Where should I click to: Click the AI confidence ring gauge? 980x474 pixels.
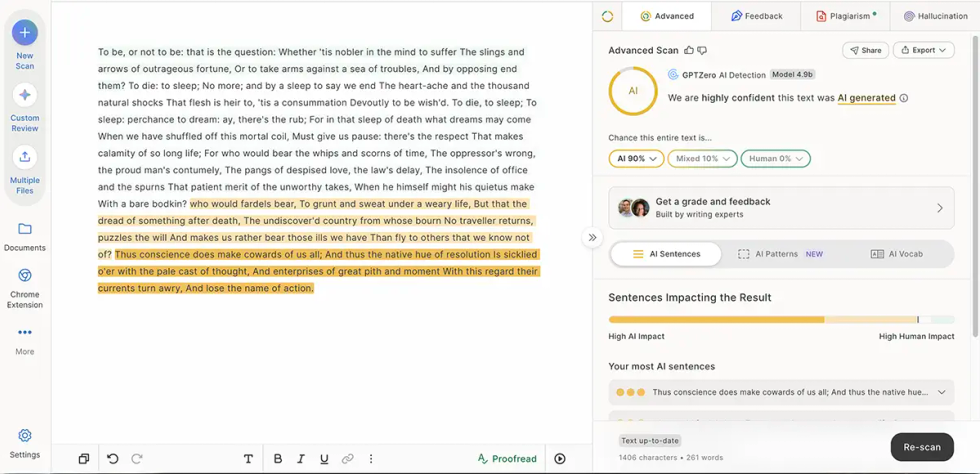point(633,91)
